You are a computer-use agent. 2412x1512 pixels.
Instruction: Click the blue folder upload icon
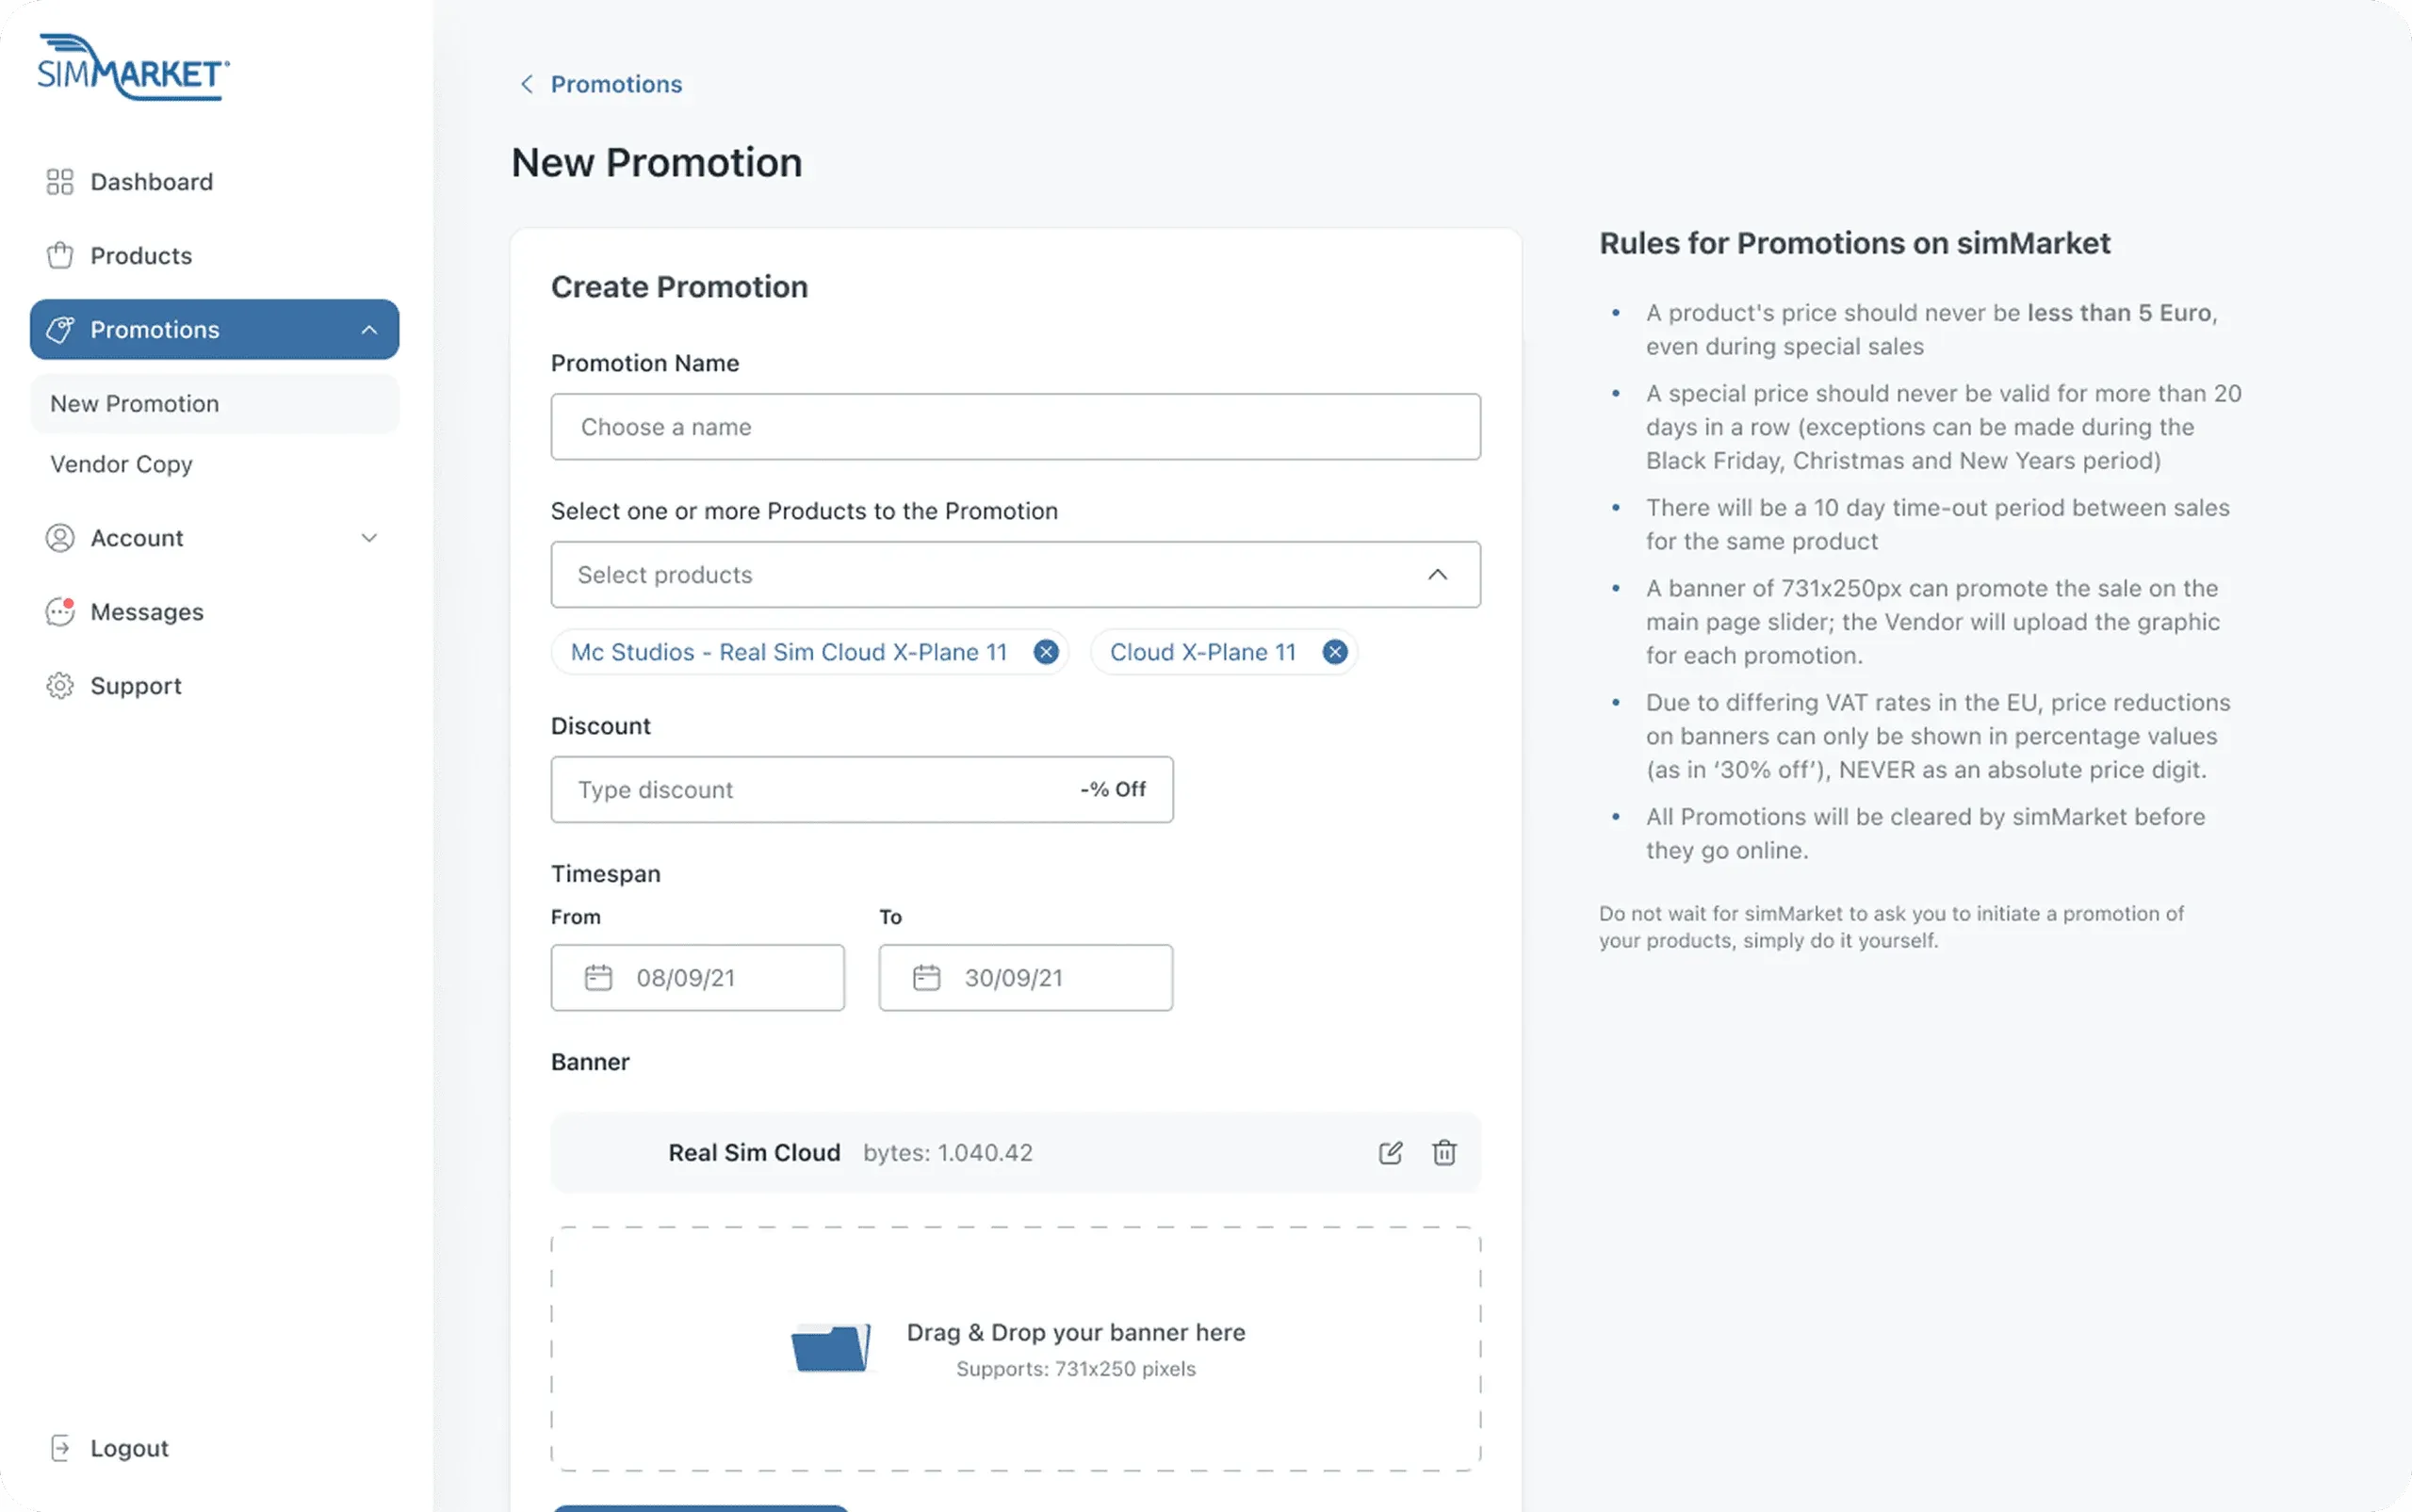[830, 1348]
